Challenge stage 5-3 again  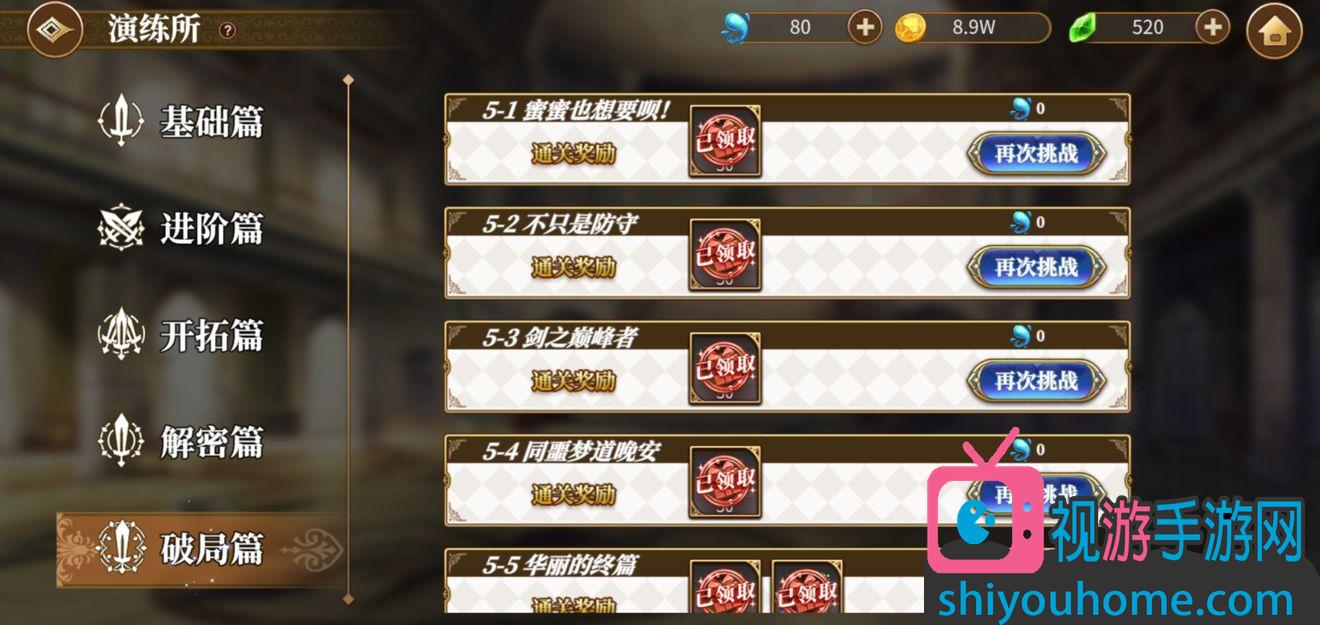(1037, 381)
